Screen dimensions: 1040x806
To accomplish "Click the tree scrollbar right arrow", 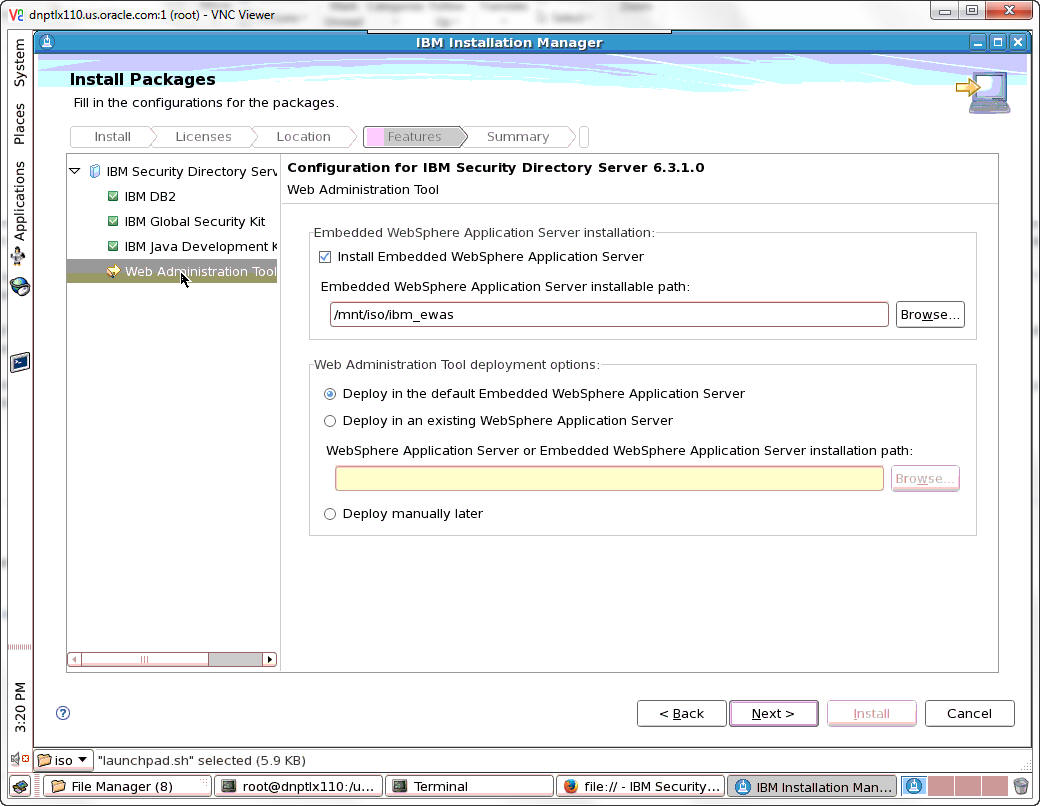I will point(269,659).
